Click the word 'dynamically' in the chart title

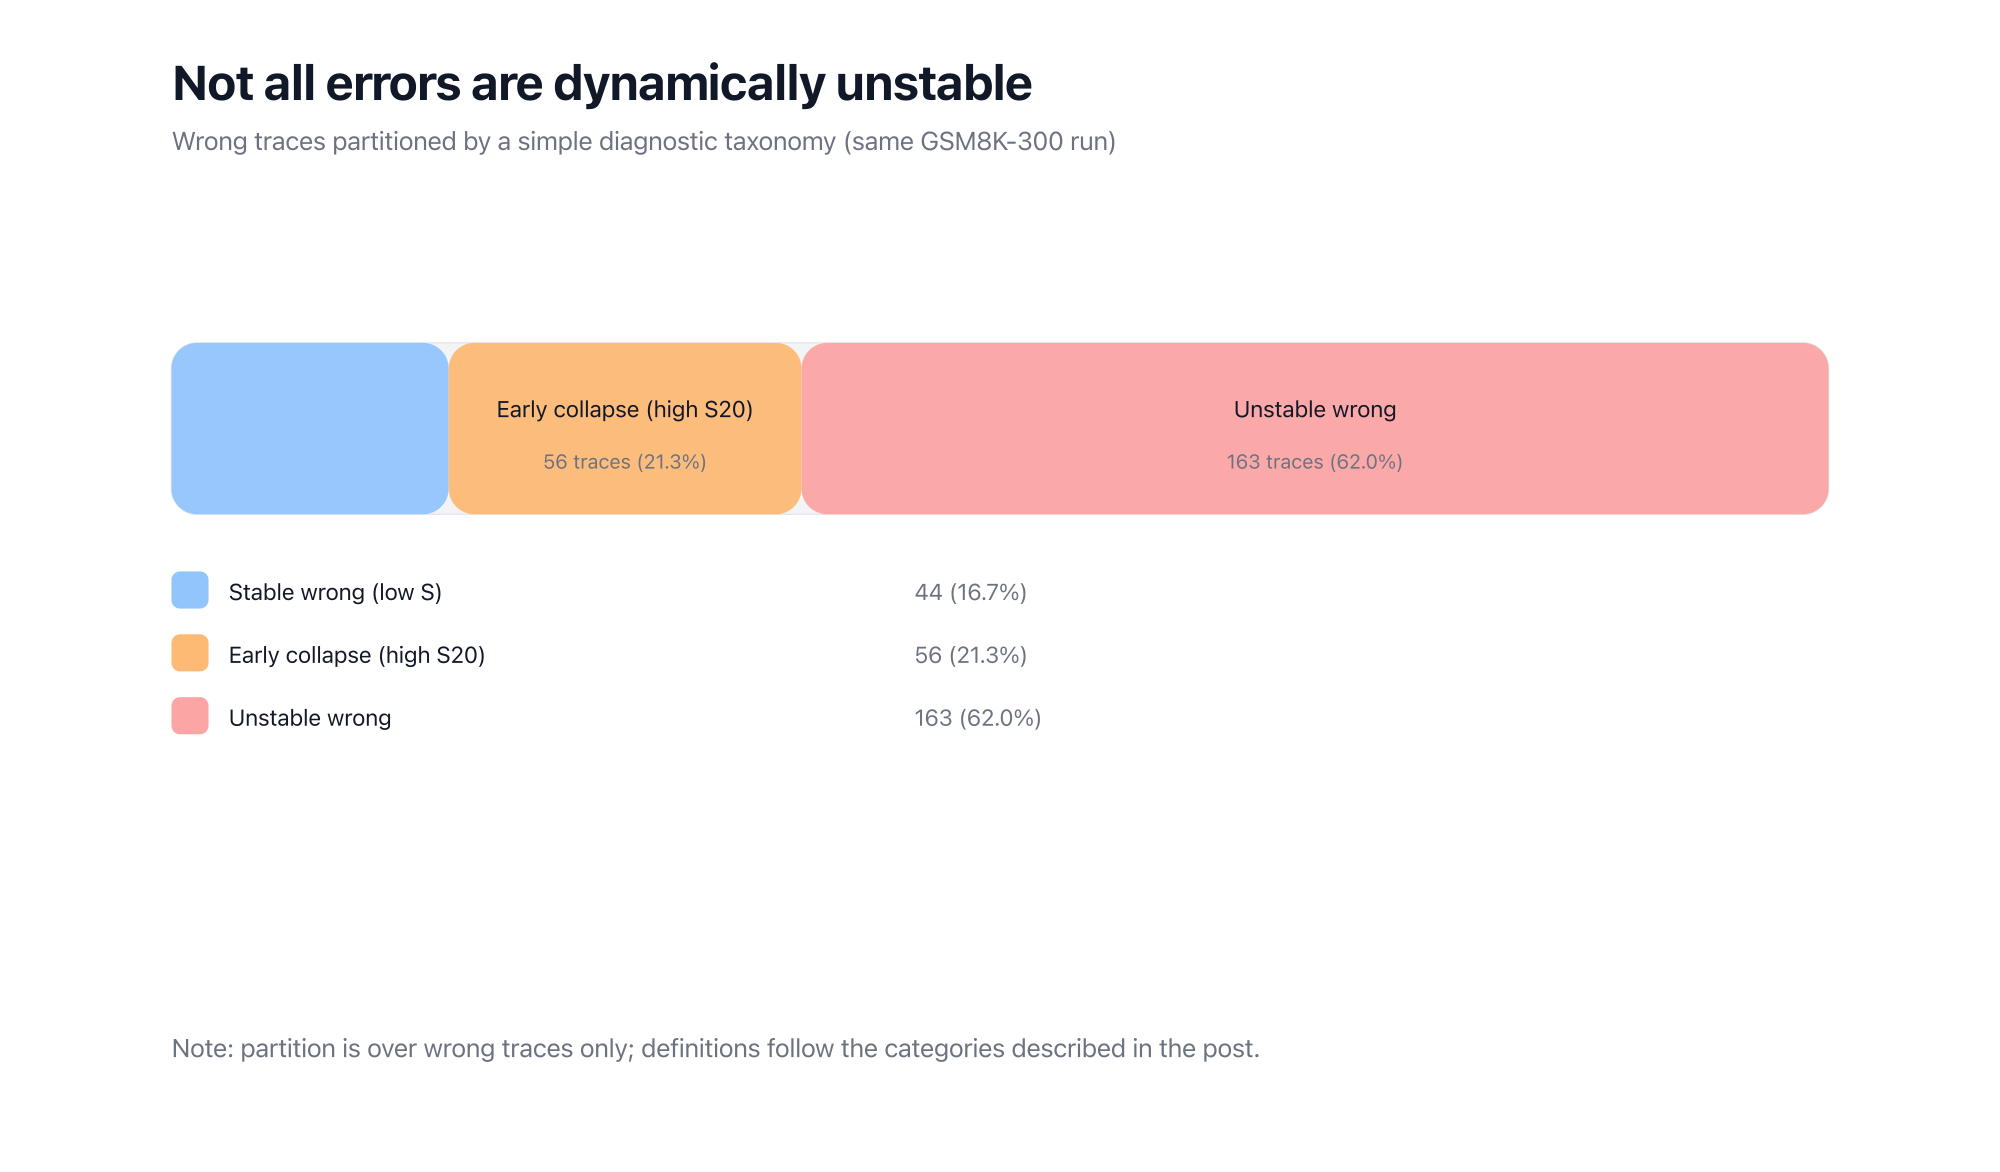tap(689, 83)
